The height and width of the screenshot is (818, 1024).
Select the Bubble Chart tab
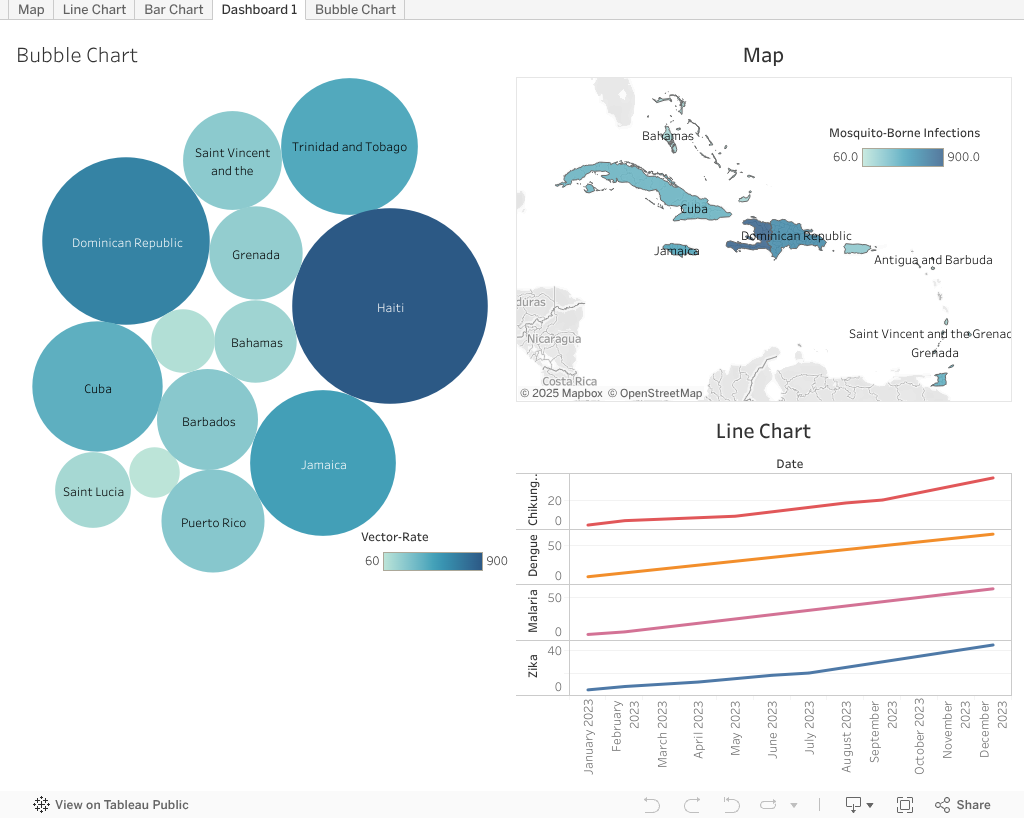tap(355, 10)
